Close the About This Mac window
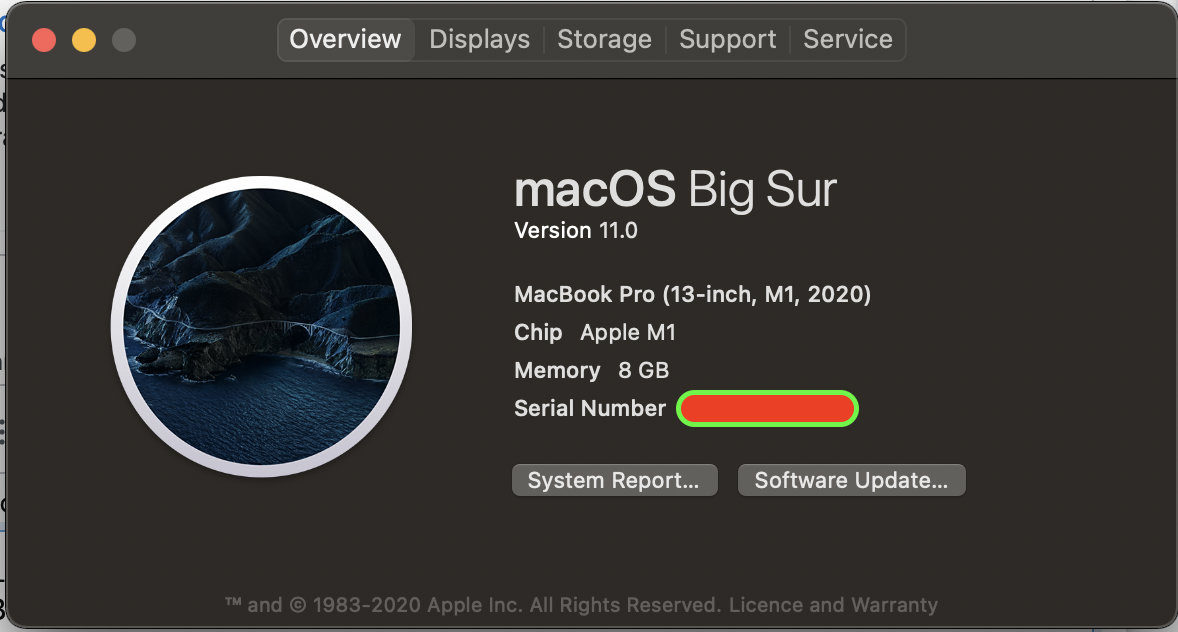This screenshot has height=632, width=1178. (x=44, y=40)
